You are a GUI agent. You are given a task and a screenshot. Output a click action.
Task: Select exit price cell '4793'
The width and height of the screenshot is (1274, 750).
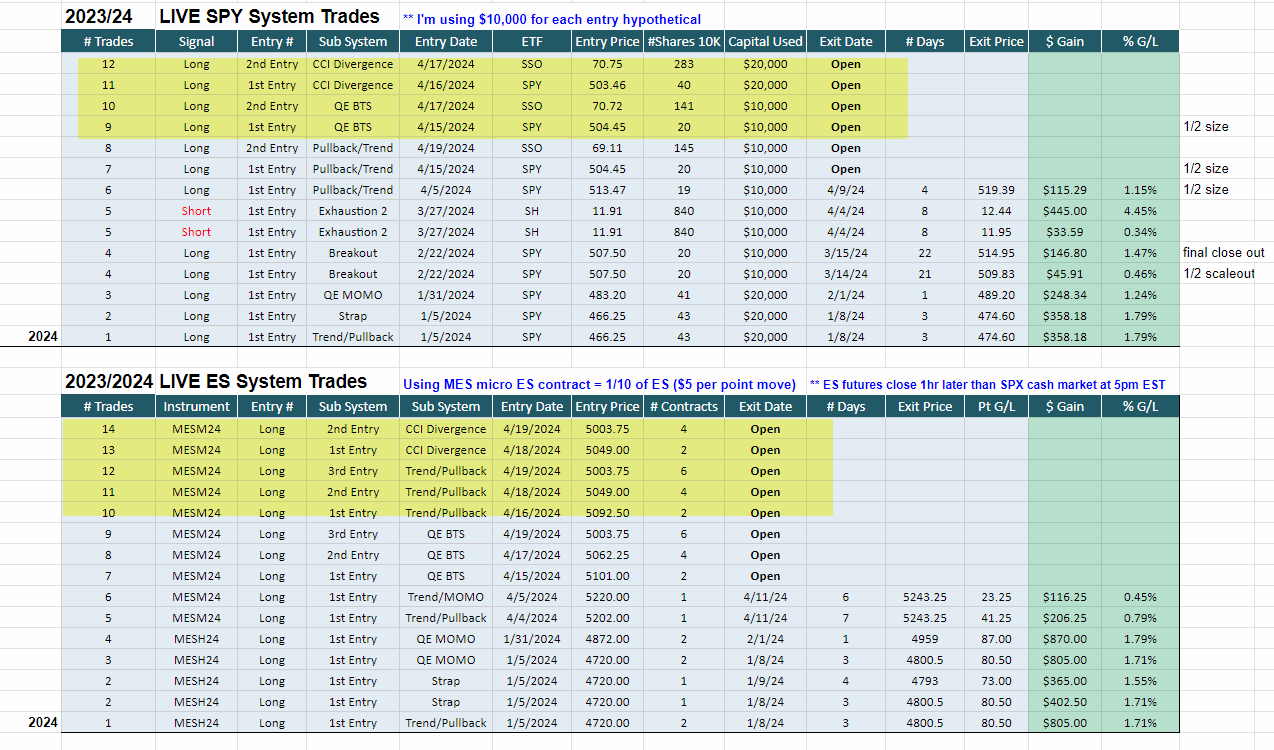pos(924,681)
